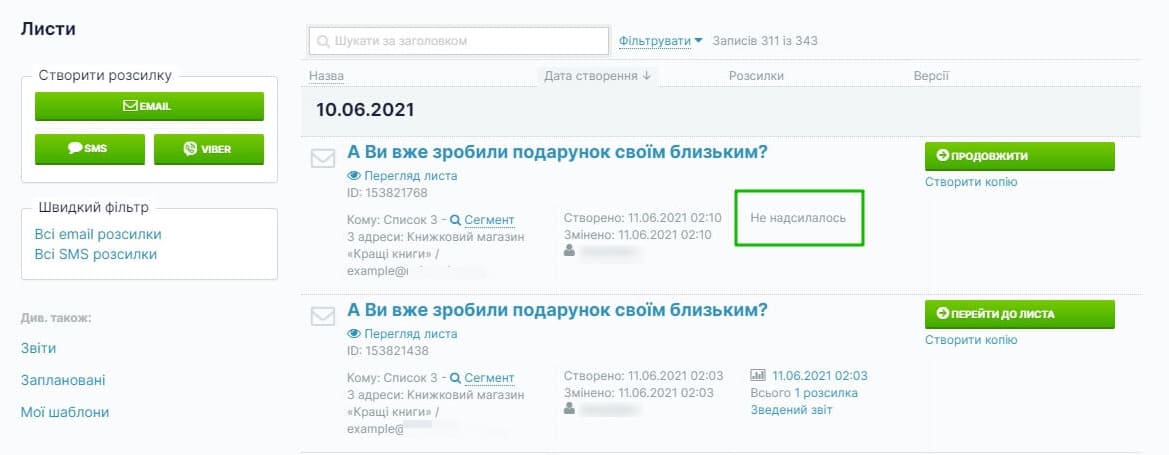Click the Версії column header
This screenshot has height=455, width=1169.
(931, 76)
